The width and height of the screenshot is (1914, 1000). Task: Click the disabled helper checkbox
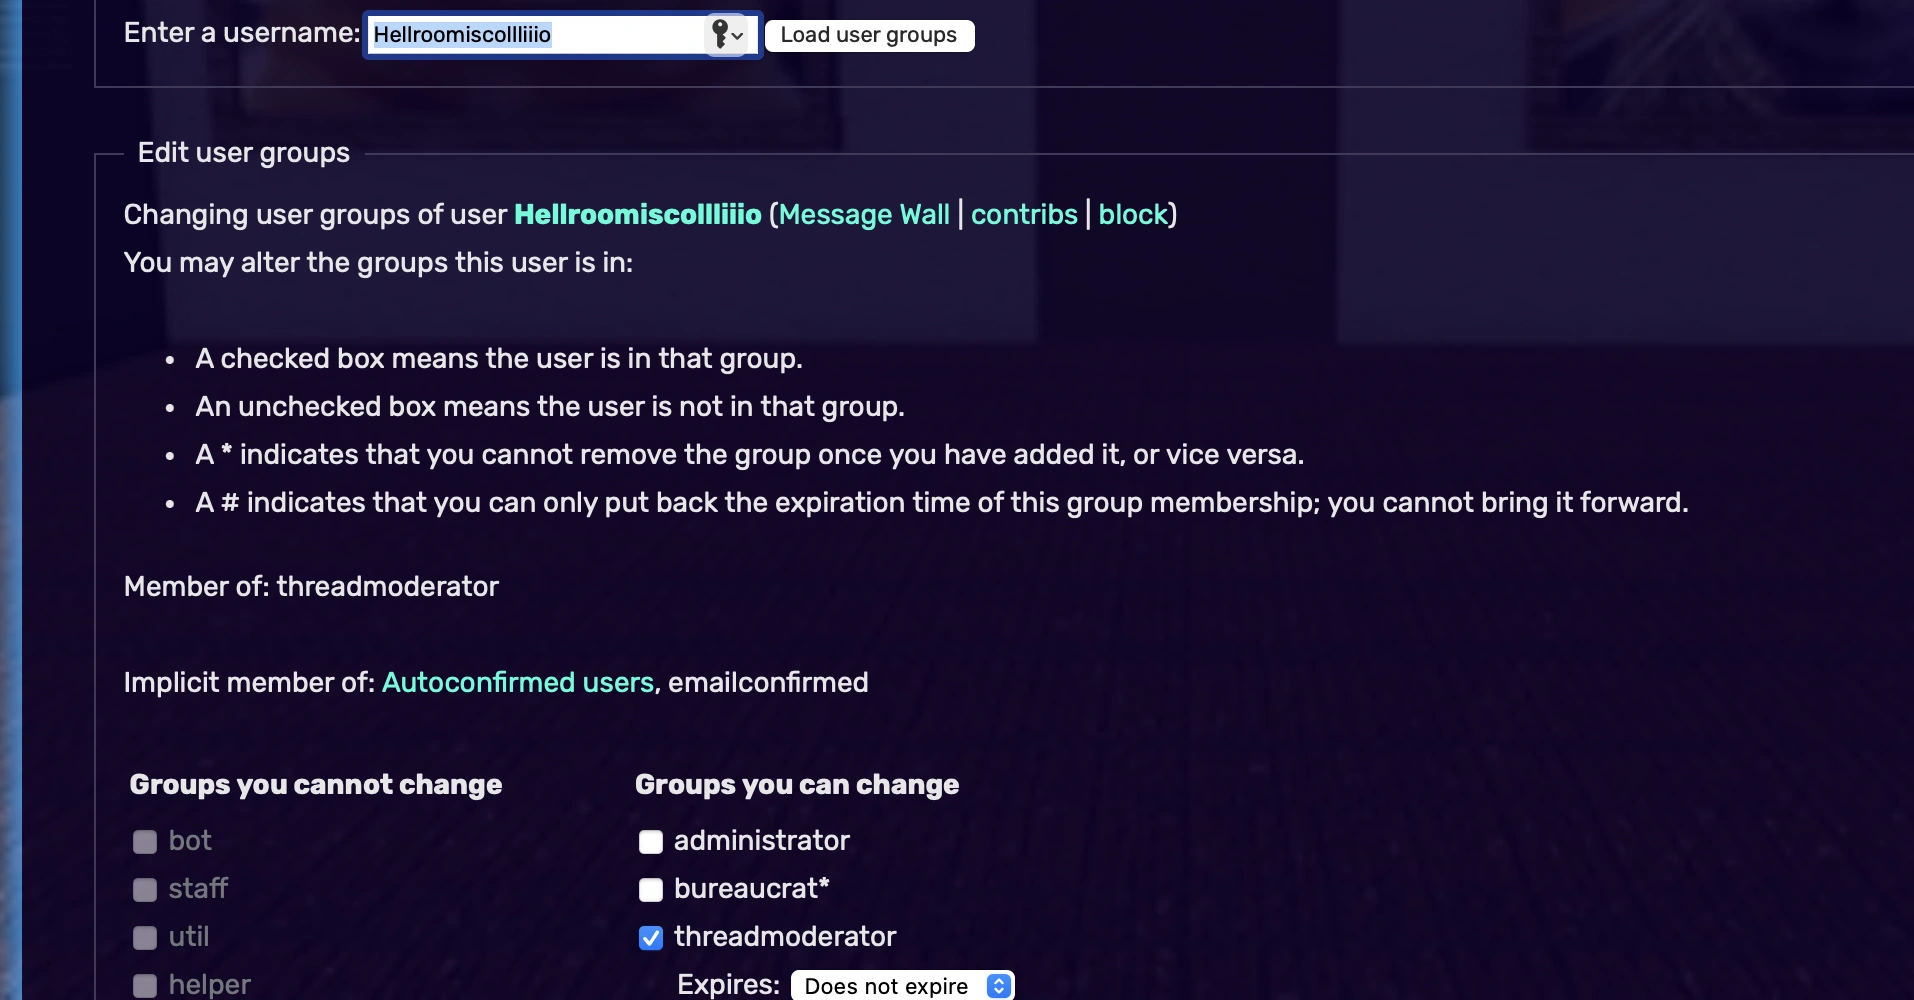[x=145, y=984]
